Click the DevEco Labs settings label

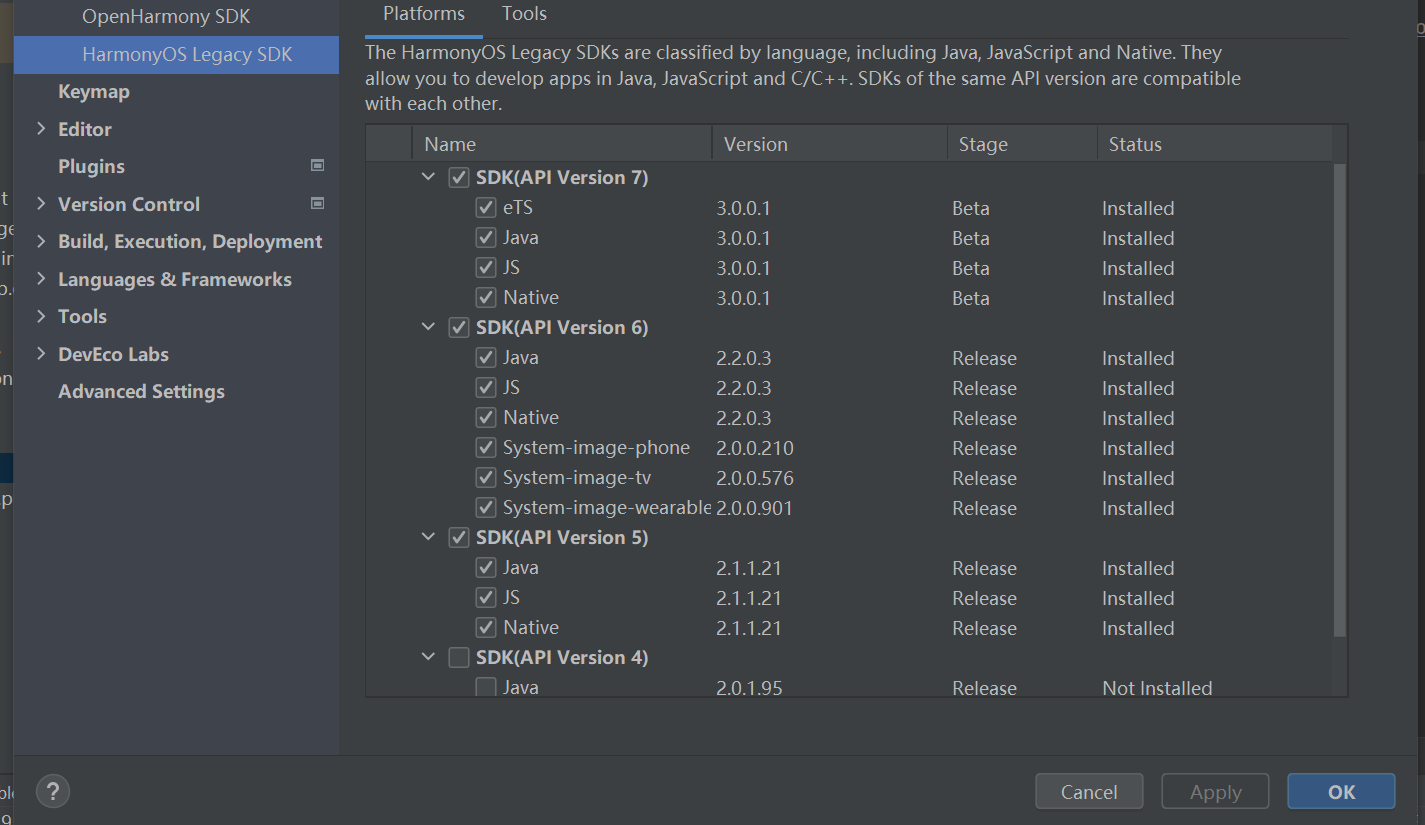tap(113, 354)
